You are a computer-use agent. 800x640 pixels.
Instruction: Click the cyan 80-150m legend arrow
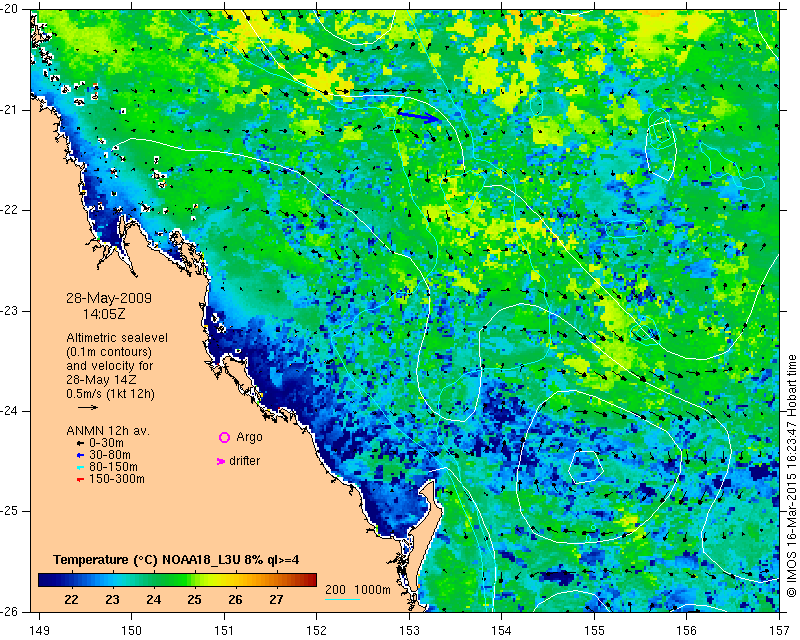(80, 467)
